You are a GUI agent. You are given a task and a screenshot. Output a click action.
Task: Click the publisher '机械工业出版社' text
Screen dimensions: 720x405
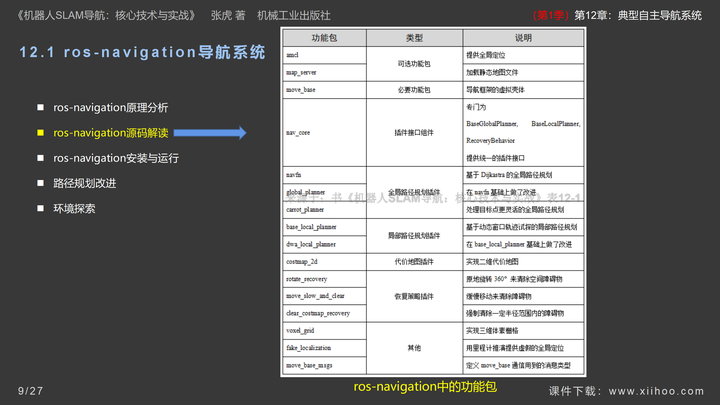pos(294,16)
